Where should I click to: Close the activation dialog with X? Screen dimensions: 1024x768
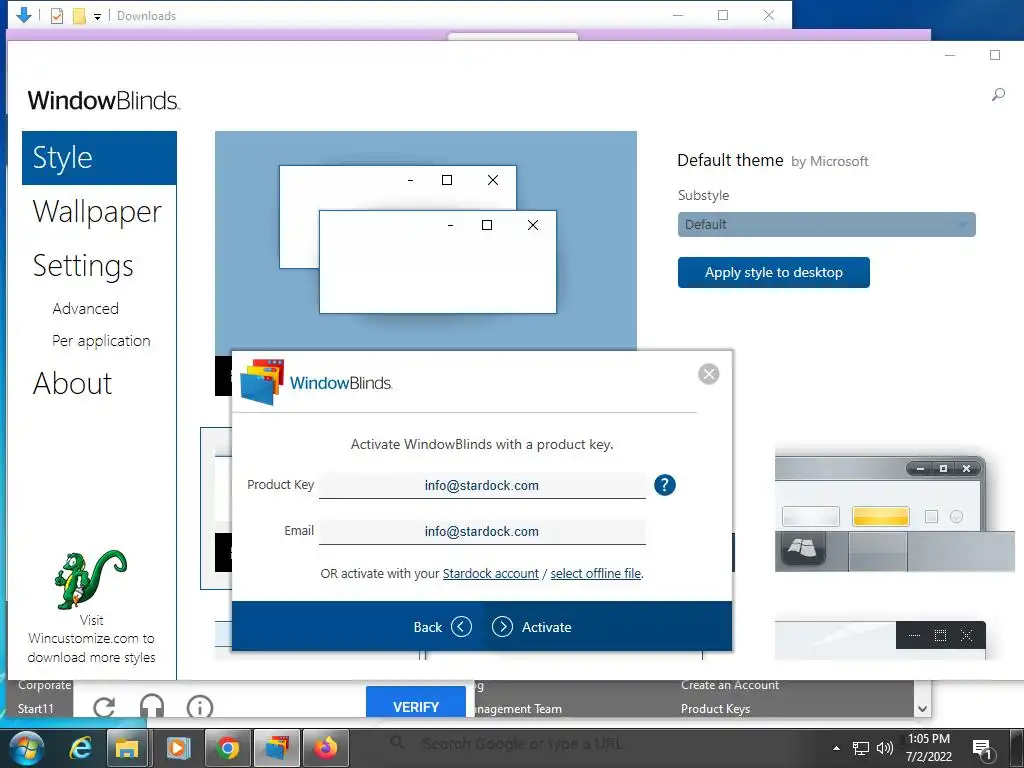pyautogui.click(x=709, y=374)
